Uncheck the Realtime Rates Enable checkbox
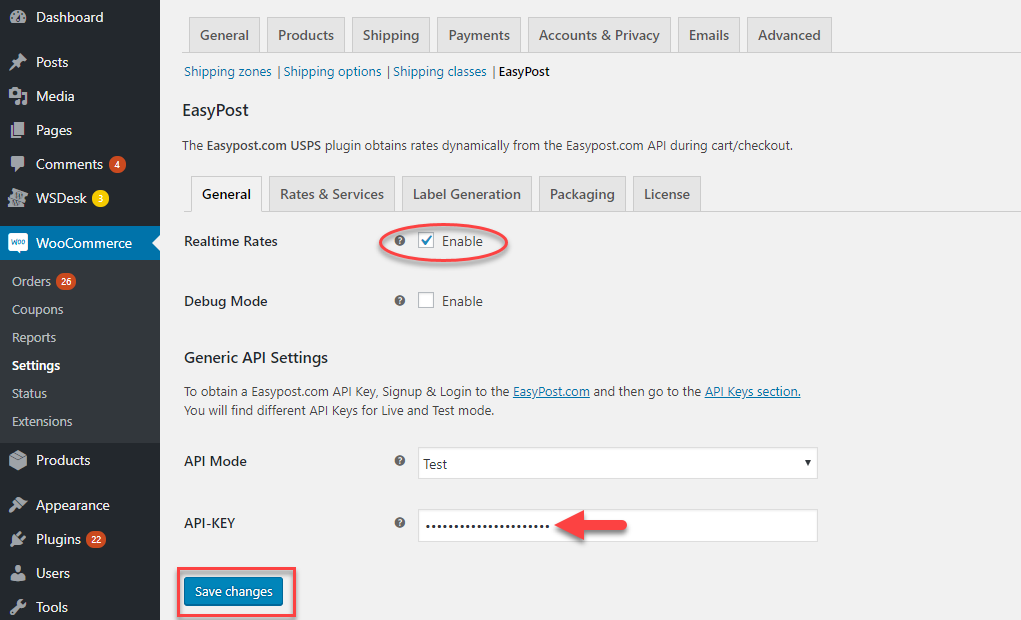This screenshot has width=1021, height=620. (426, 241)
